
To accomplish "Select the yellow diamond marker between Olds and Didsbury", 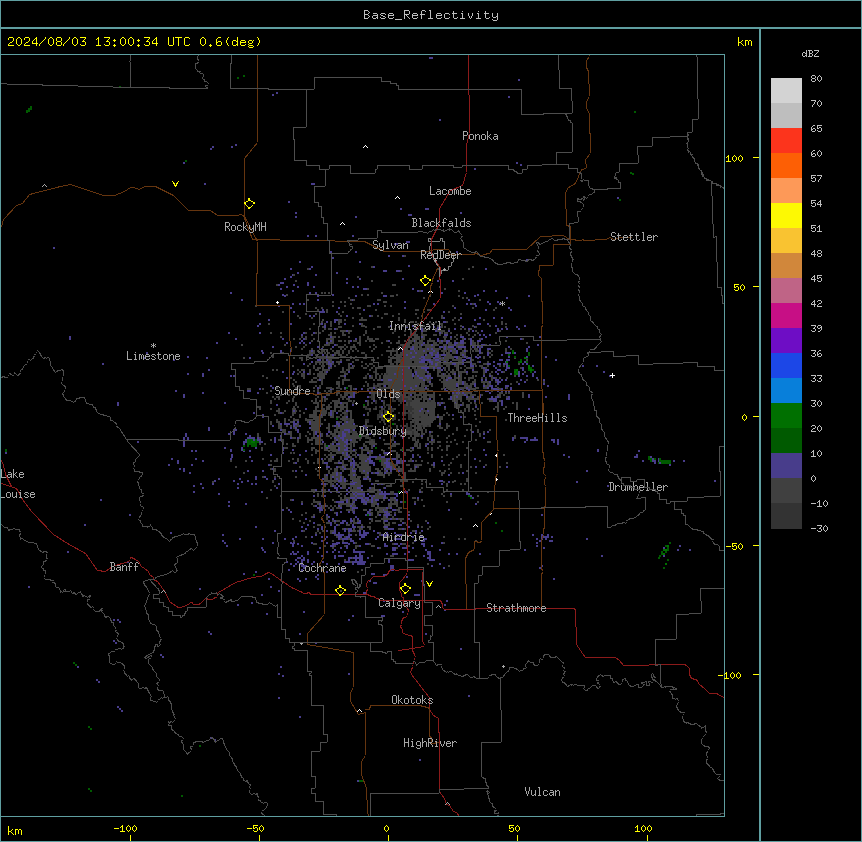I will [388, 417].
